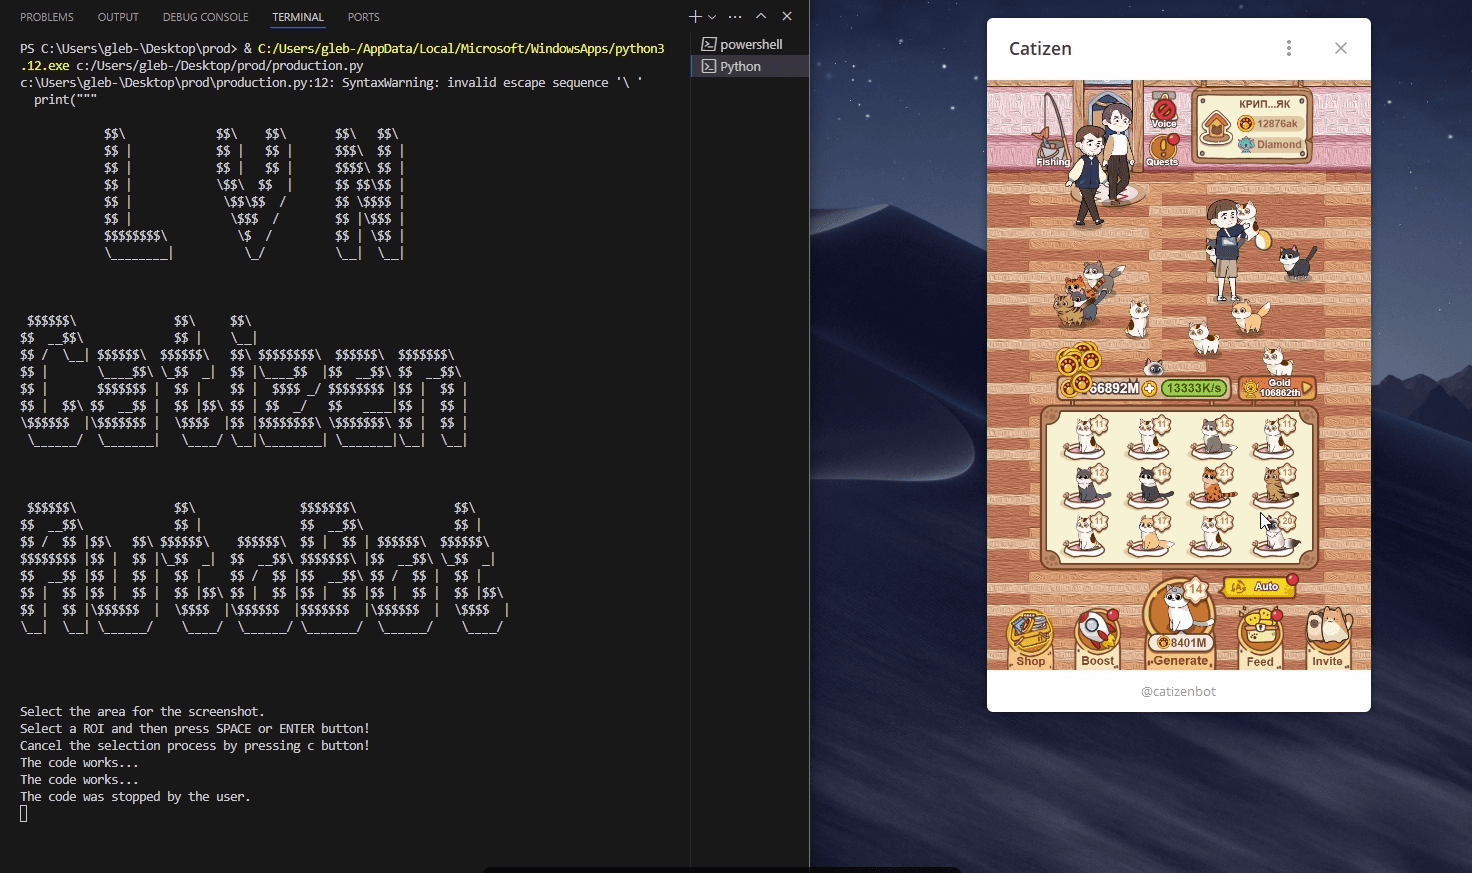Disable Voice chat
Screen dimensions: 1472x873
coord(1162,110)
